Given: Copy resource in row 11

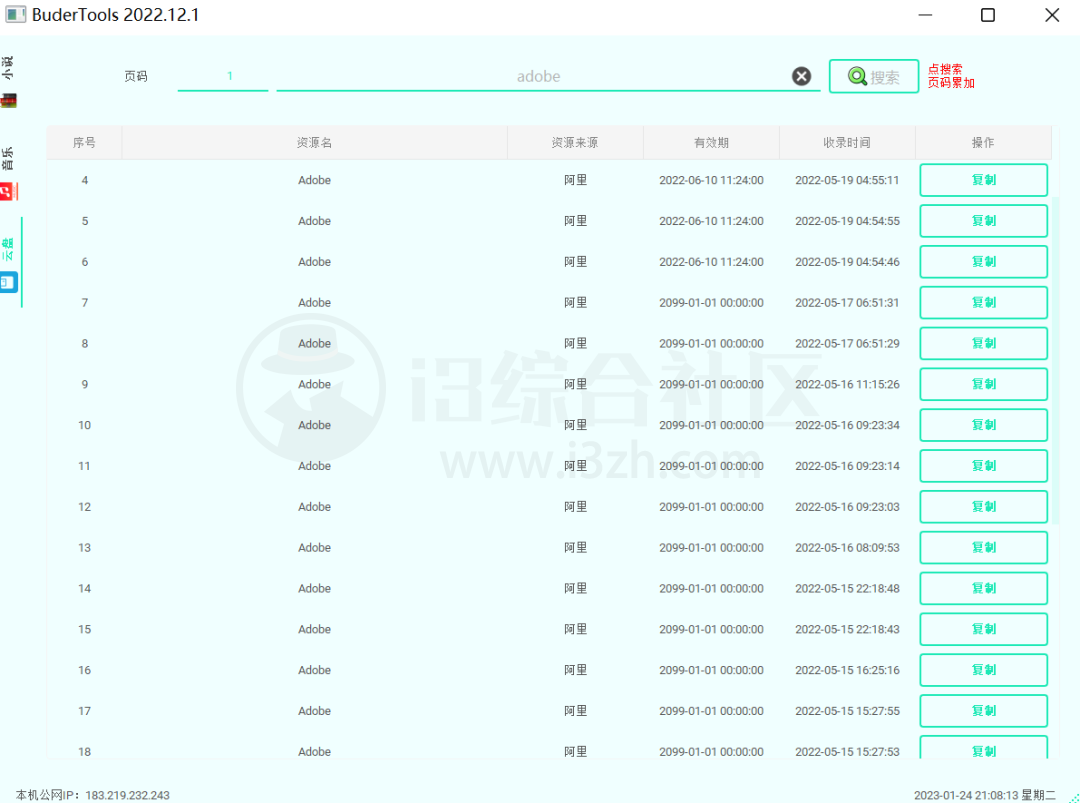Looking at the screenshot, I should [x=984, y=466].
